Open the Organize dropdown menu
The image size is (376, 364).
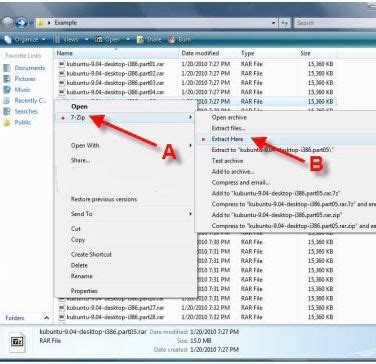tap(26, 40)
